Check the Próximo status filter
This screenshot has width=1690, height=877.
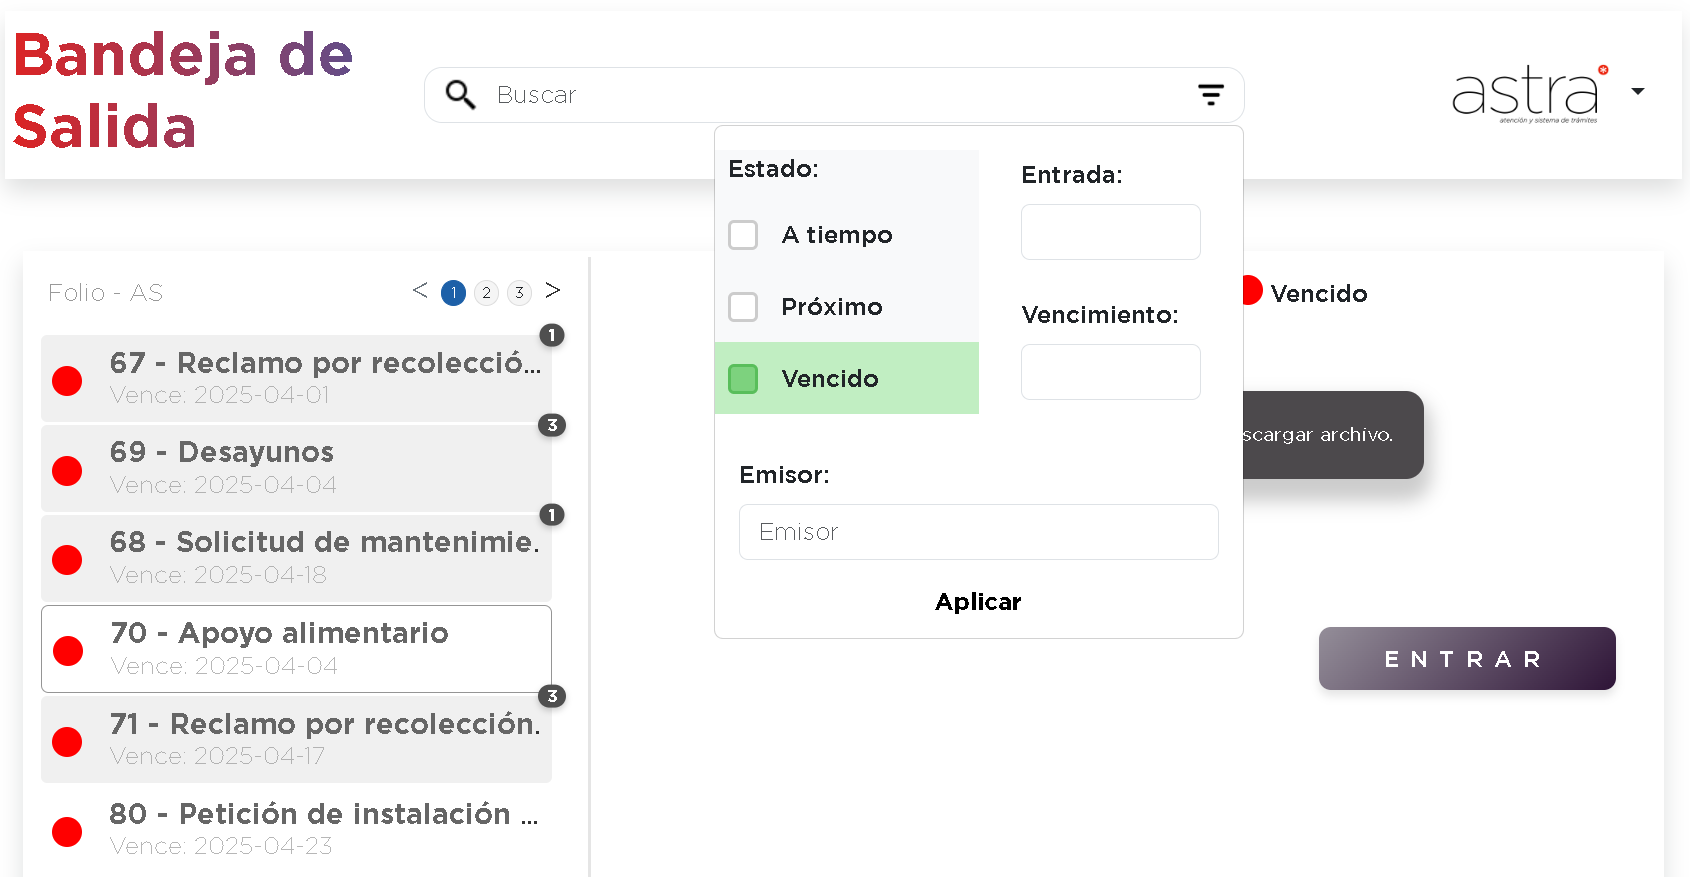[x=743, y=307]
